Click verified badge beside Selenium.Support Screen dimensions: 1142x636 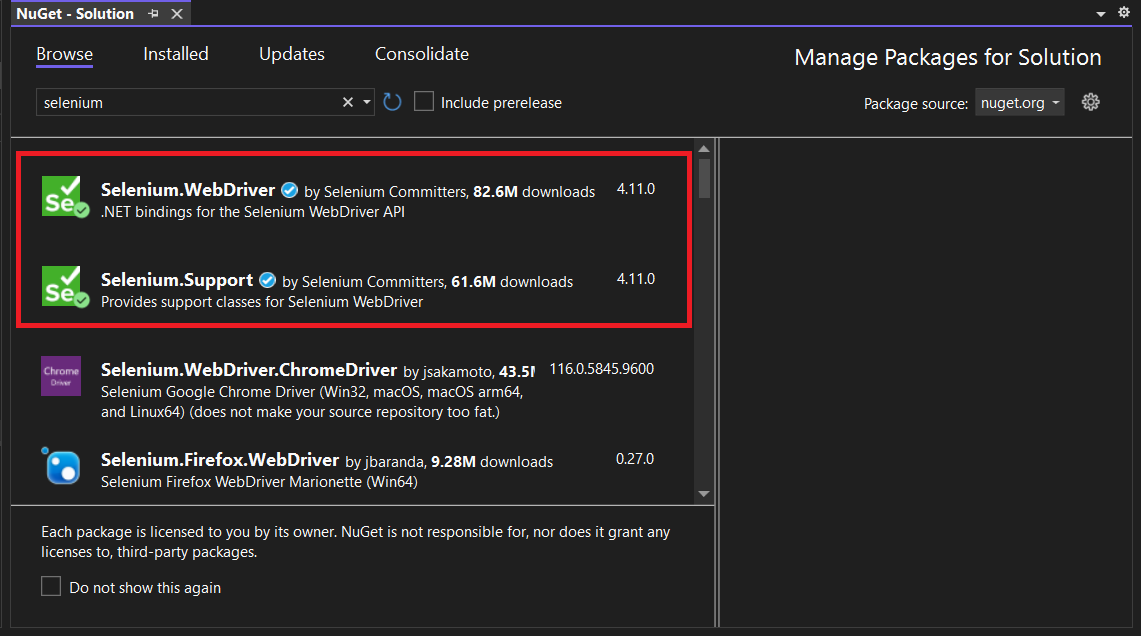(267, 280)
